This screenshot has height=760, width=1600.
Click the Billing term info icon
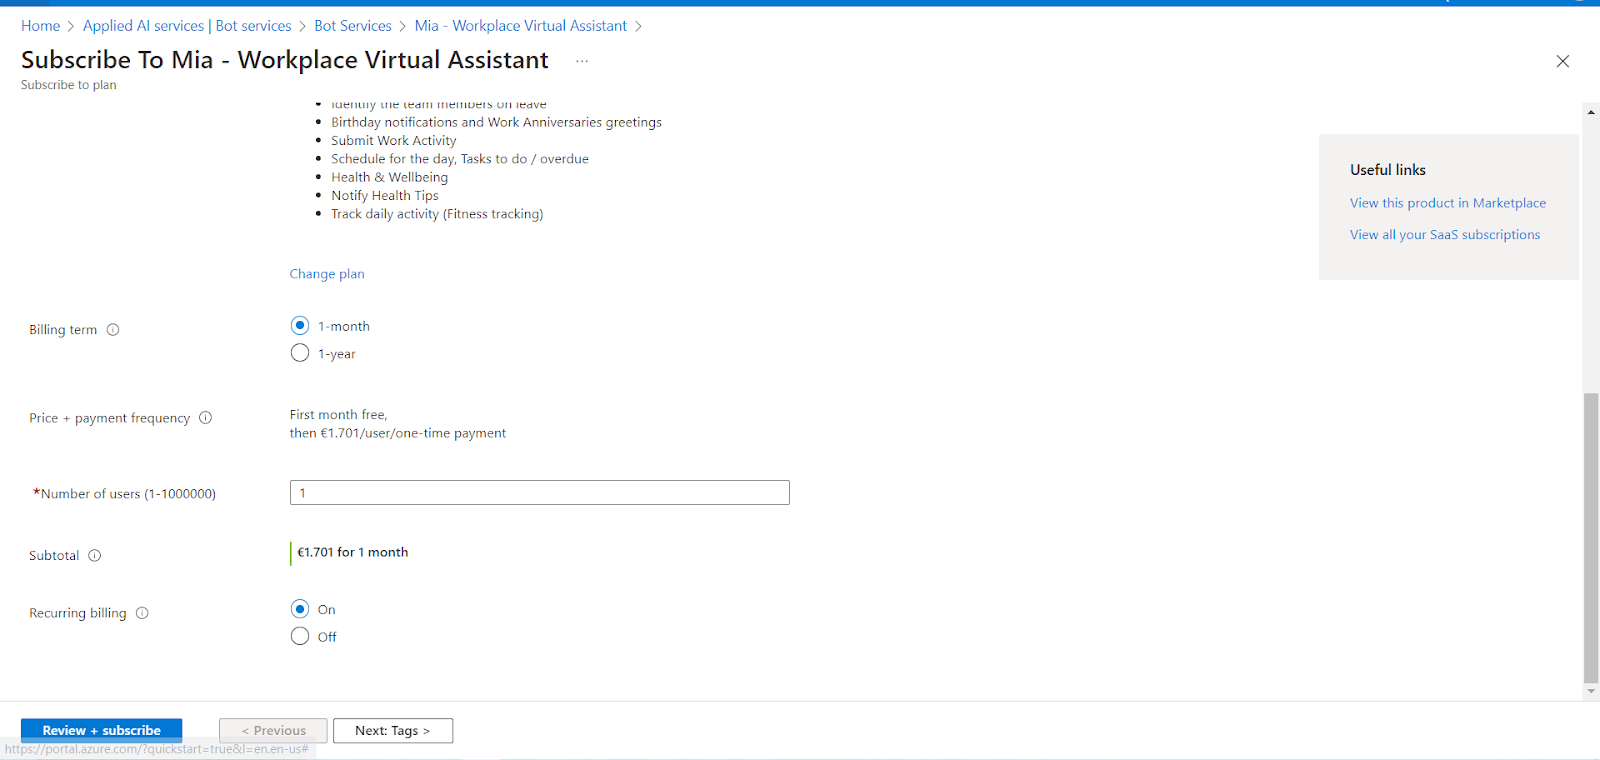tap(113, 330)
